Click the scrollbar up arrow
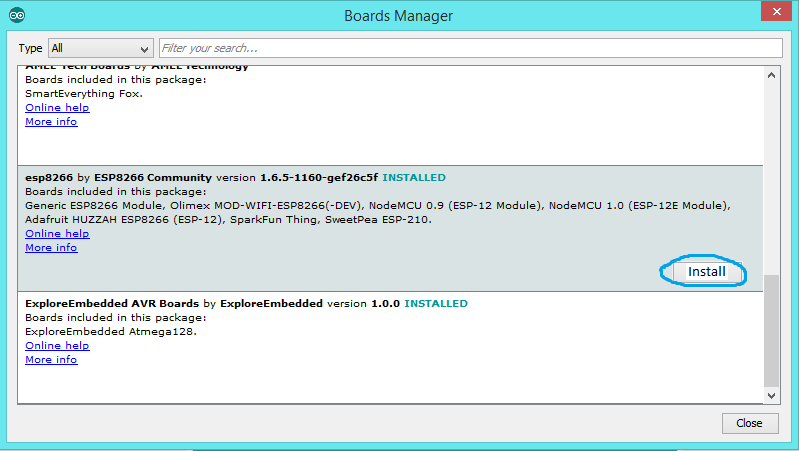The width and height of the screenshot is (799, 451). (x=771, y=75)
